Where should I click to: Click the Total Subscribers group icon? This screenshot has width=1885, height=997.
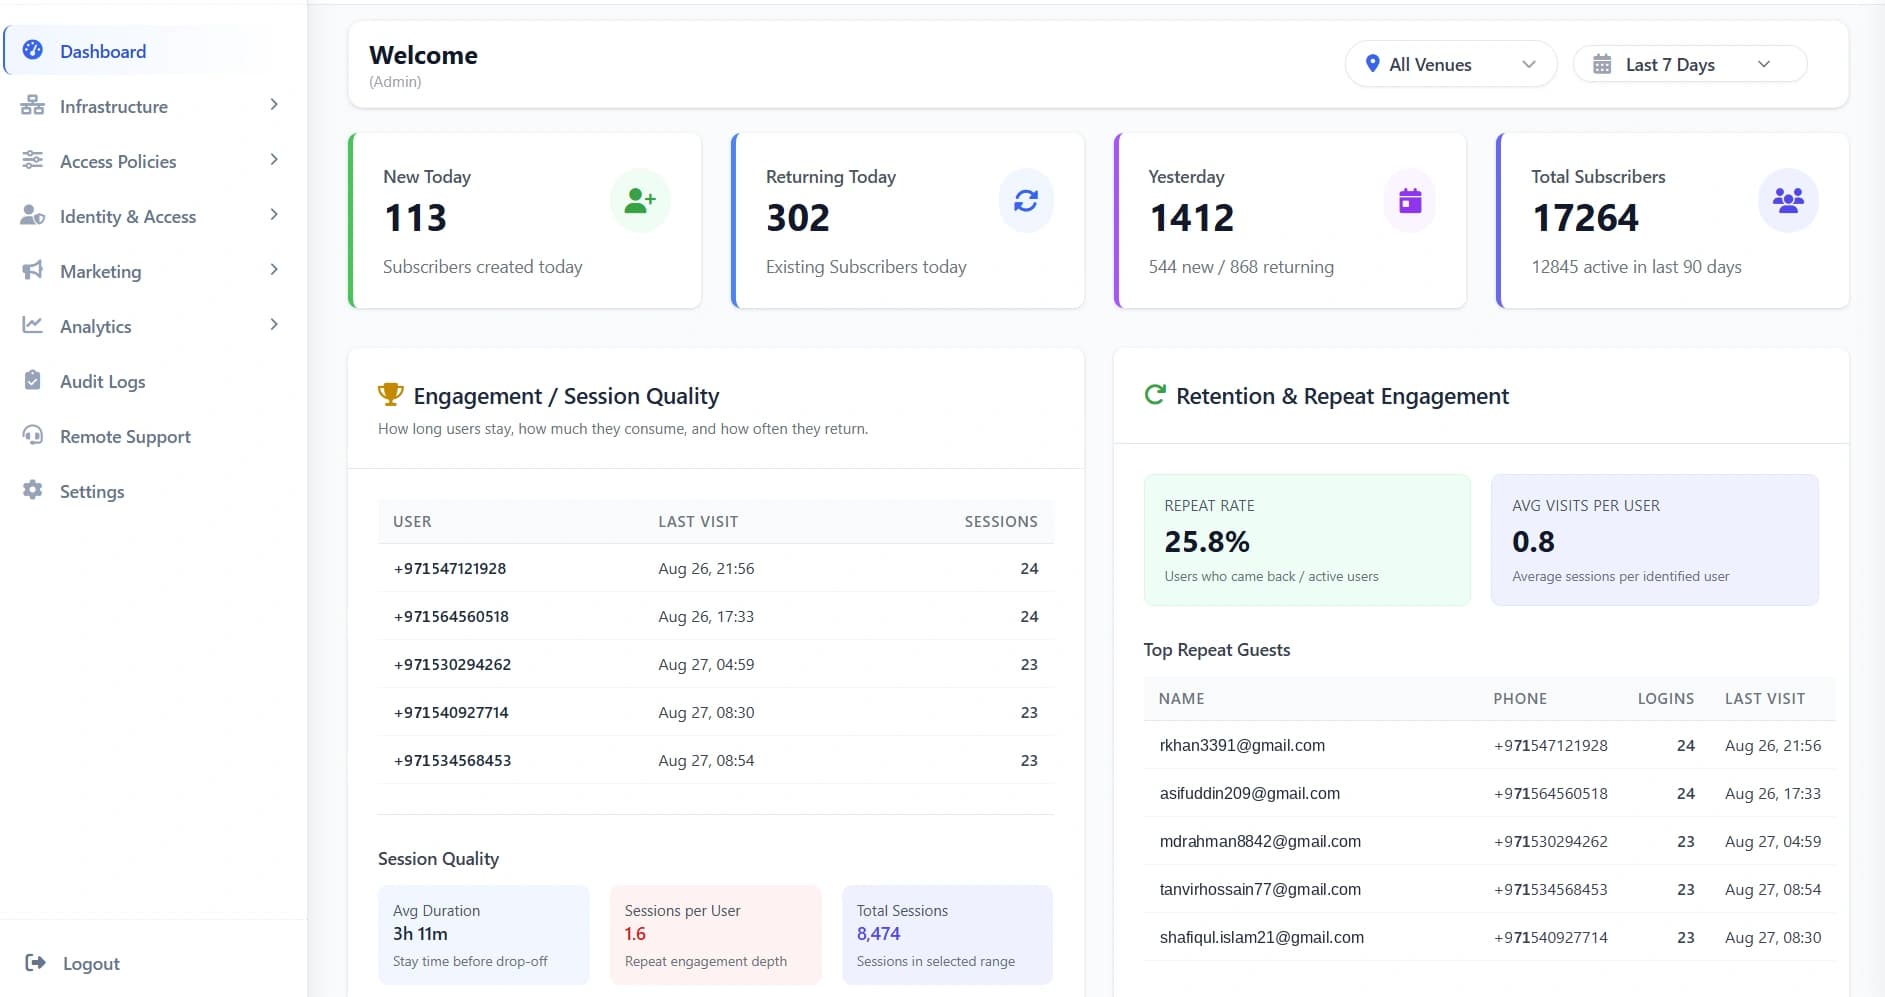[1788, 201]
